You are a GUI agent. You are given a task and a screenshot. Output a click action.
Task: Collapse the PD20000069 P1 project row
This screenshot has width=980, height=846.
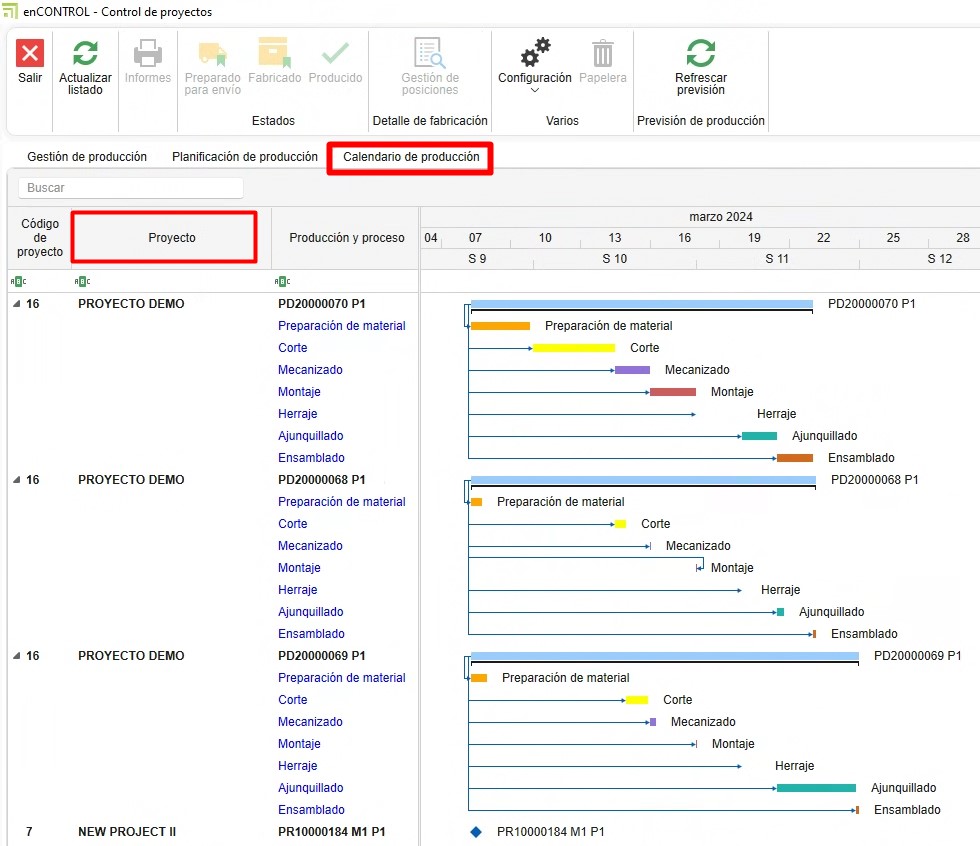point(17,656)
